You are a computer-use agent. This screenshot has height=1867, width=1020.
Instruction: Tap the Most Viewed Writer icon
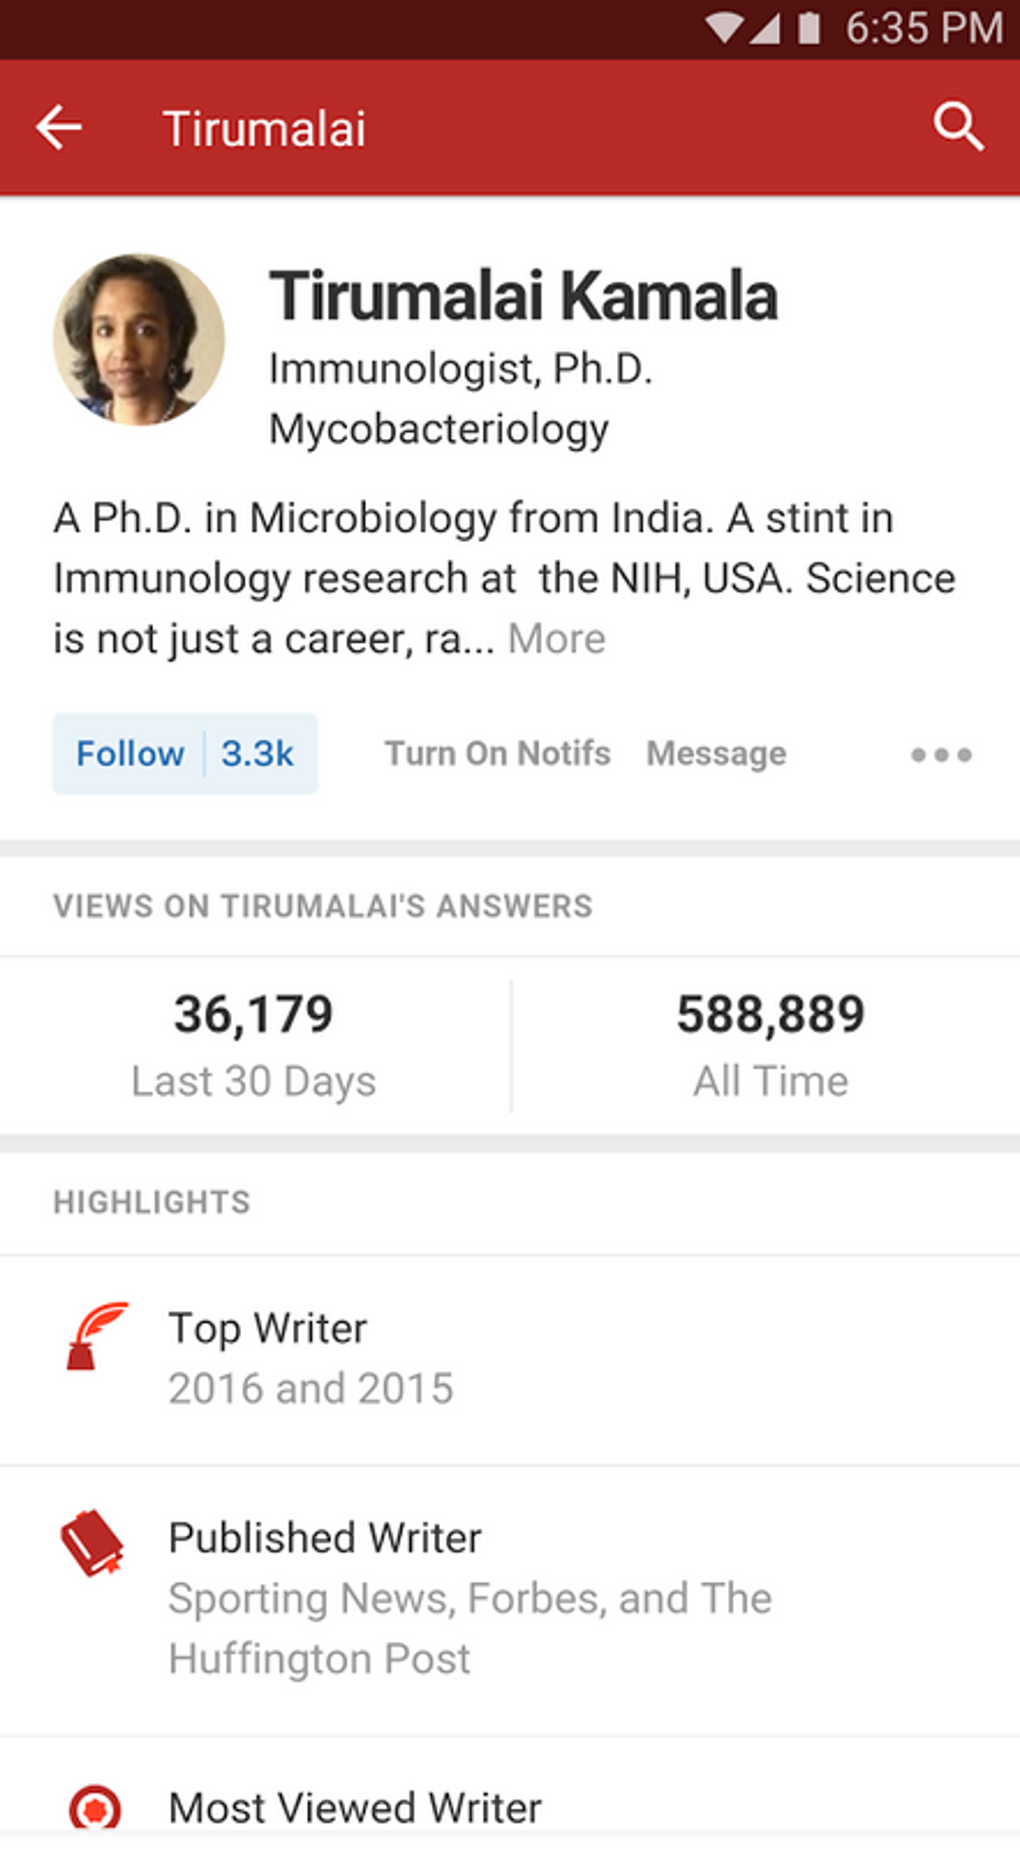[x=95, y=1808]
